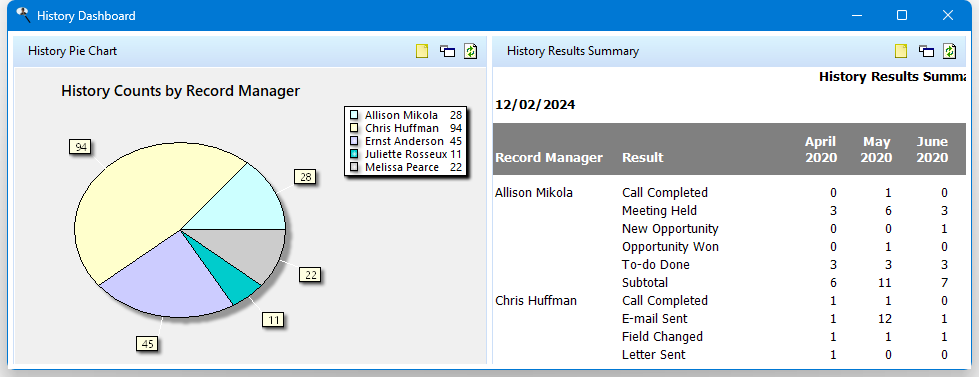Maximize the History Dashboard window
Image resolution: width=979 pixels, height=377 pixels.
click(902, 16)
